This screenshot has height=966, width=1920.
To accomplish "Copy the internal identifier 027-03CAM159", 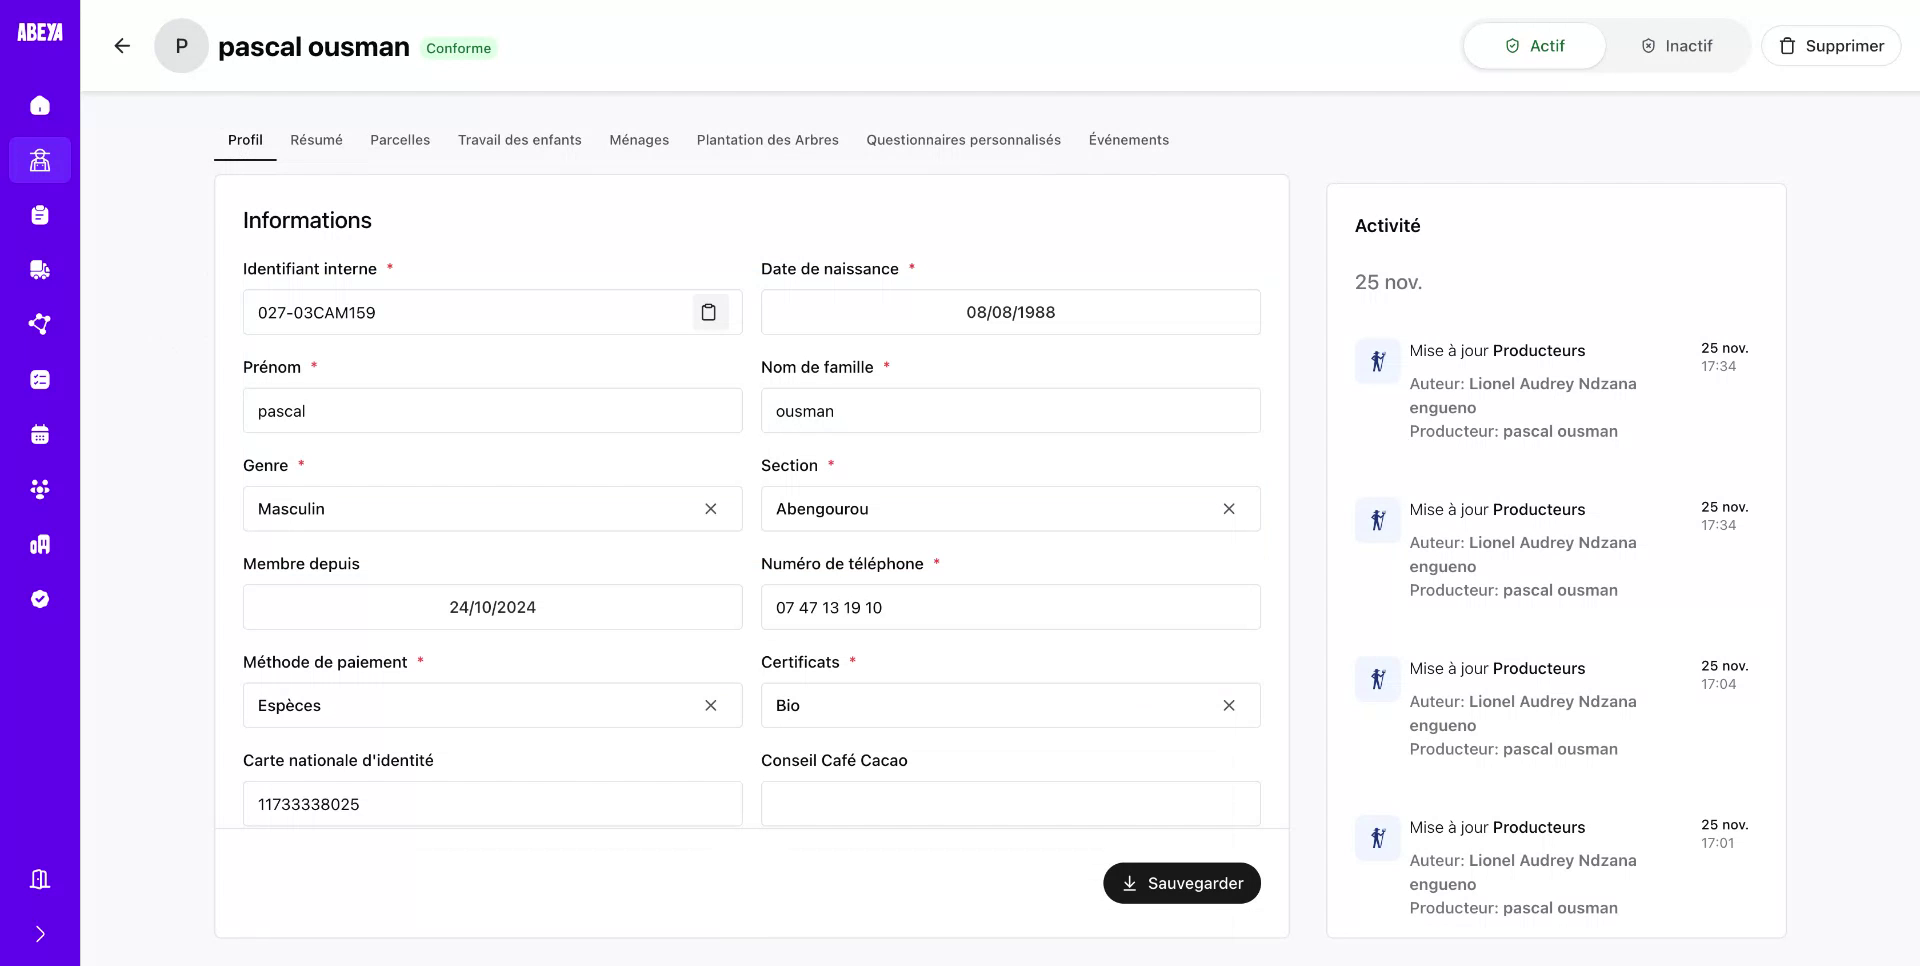I will coord(710,312).
